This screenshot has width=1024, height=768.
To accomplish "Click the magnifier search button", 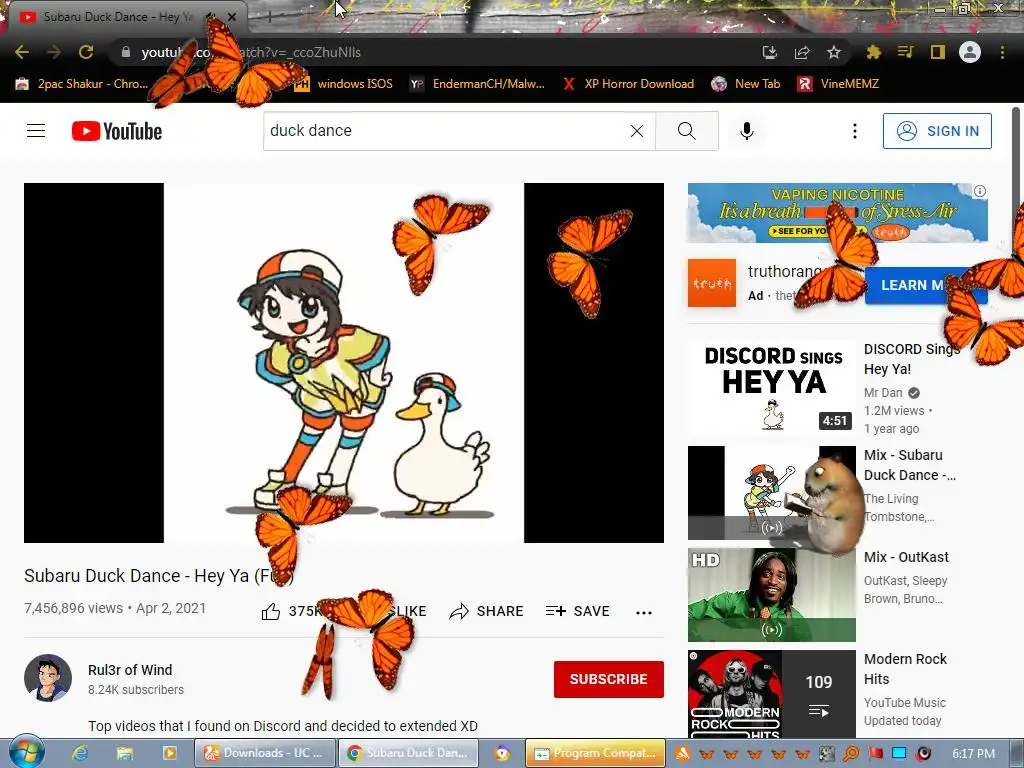I will pyautogui.click(x=686, y=131).
